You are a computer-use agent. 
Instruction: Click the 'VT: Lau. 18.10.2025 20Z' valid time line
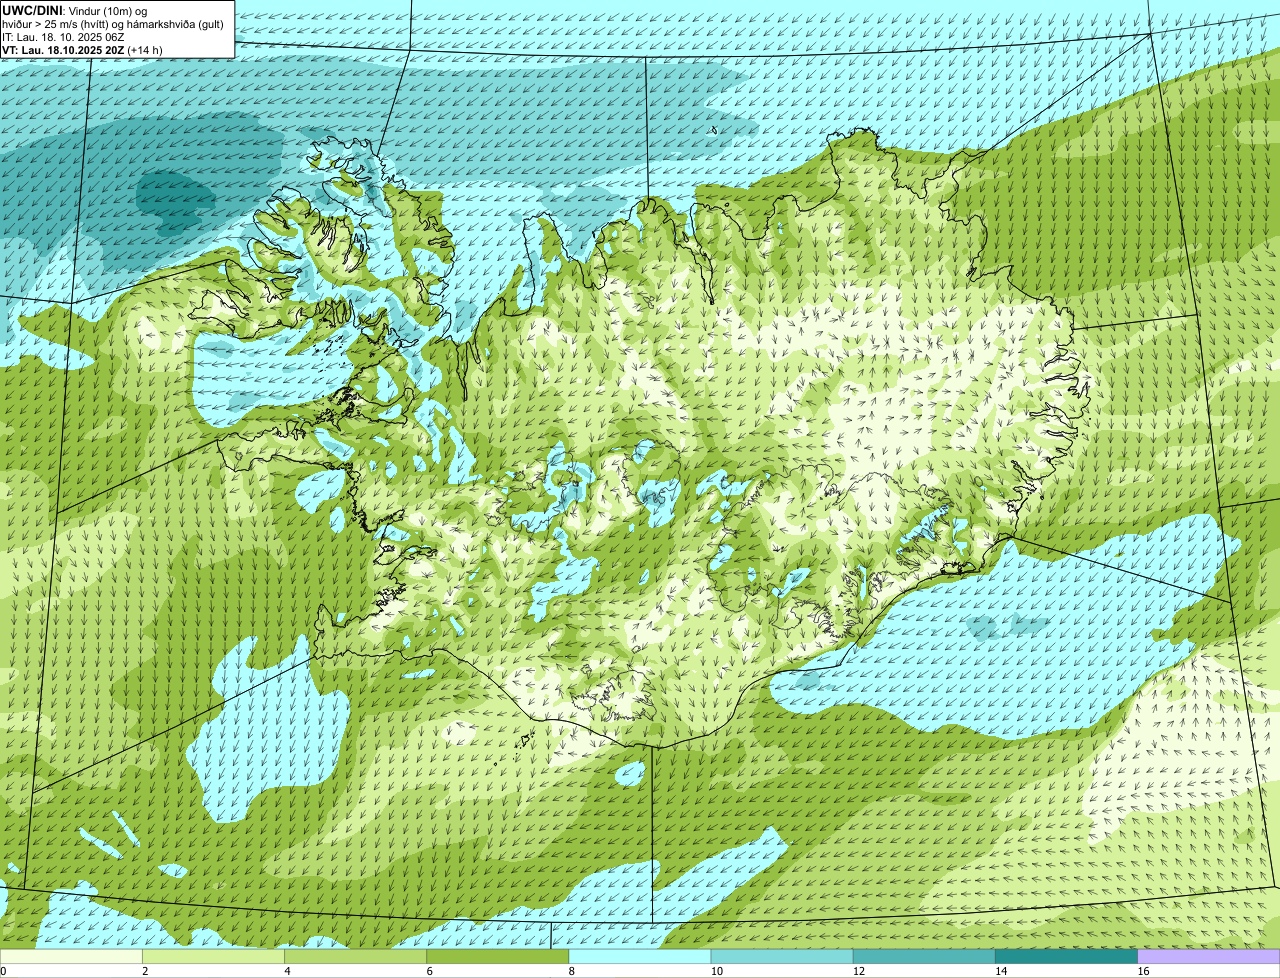(82, 50)
